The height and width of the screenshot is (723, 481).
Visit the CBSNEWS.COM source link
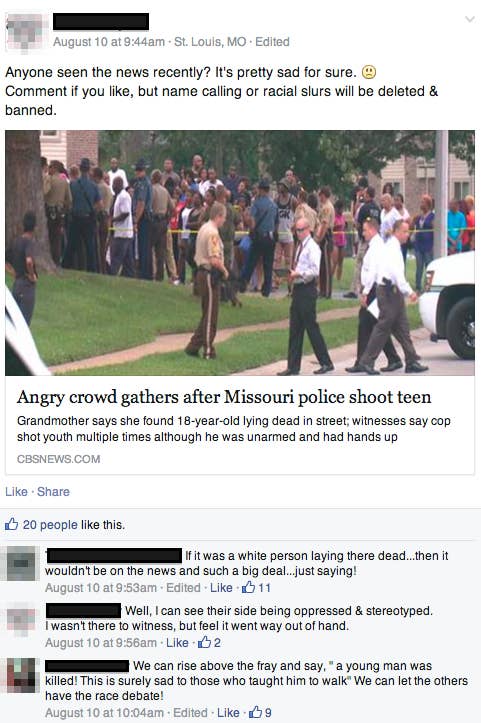click(x=59, y=459)
